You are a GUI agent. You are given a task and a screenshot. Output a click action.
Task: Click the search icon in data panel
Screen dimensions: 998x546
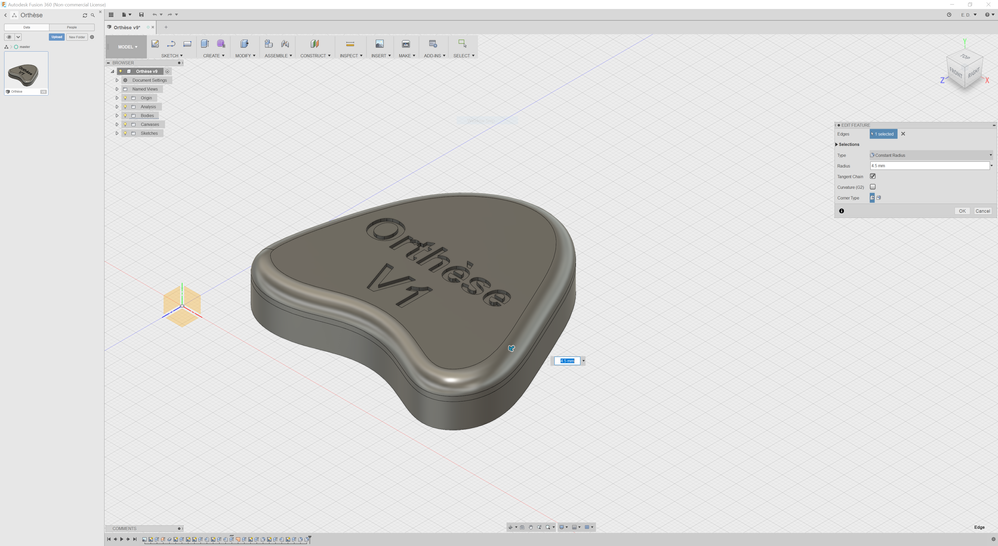click(92, 15)
